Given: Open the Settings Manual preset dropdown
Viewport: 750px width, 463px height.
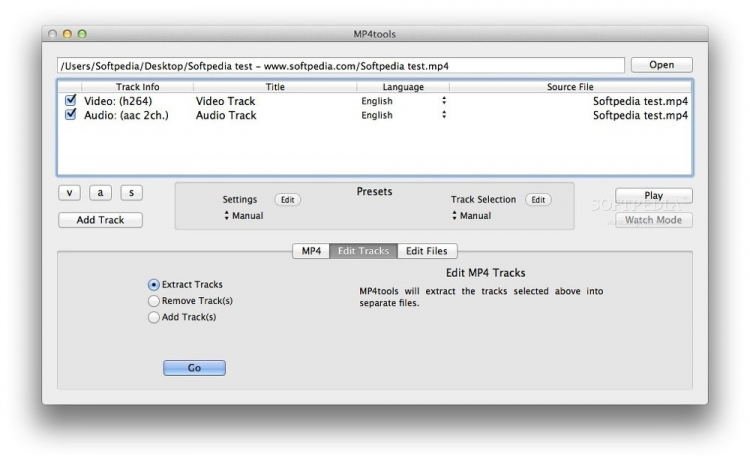Looking at the screenshot, I should point(244,216).
